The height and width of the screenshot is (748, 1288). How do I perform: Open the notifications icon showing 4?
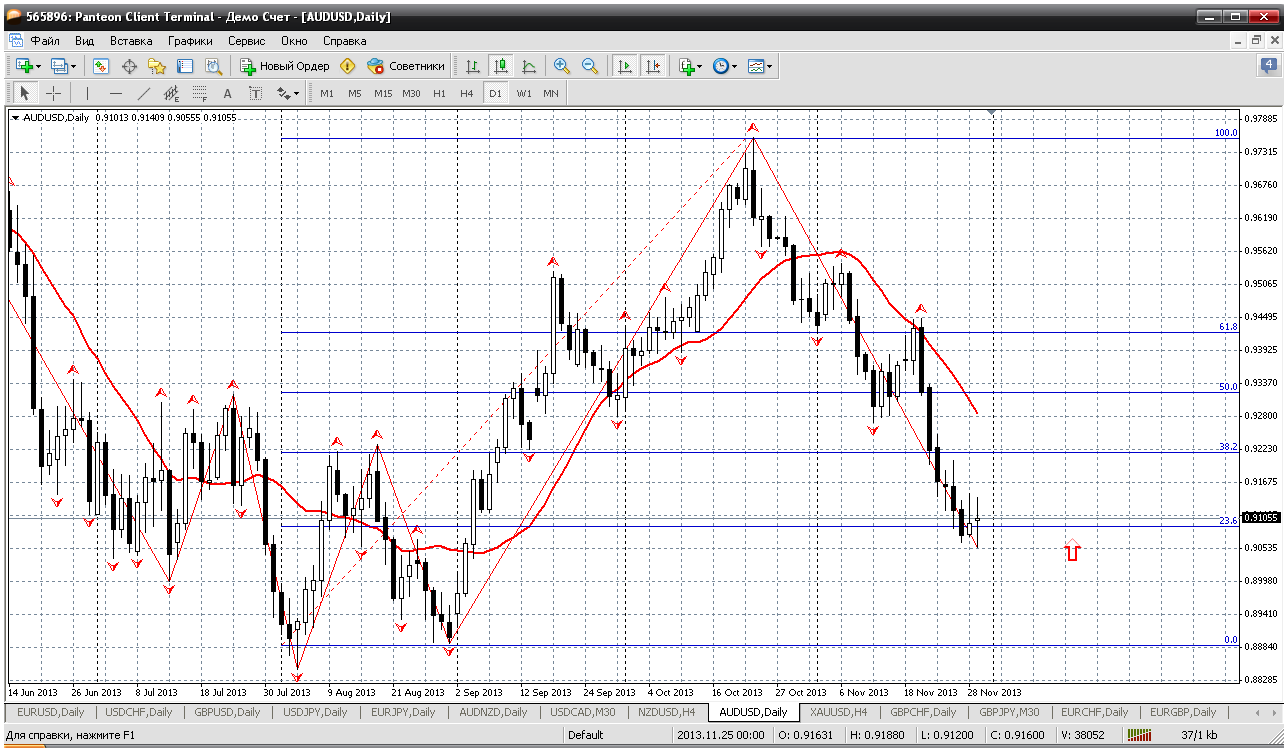click(1269, 66)
